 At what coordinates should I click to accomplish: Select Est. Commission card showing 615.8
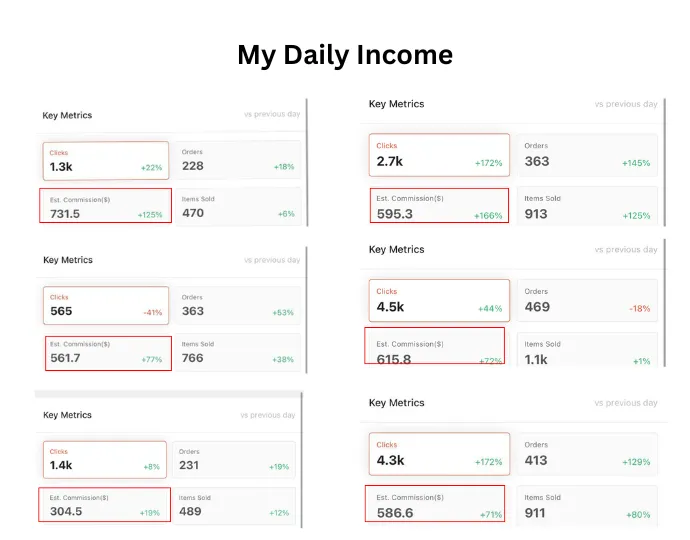pos(434,345)
